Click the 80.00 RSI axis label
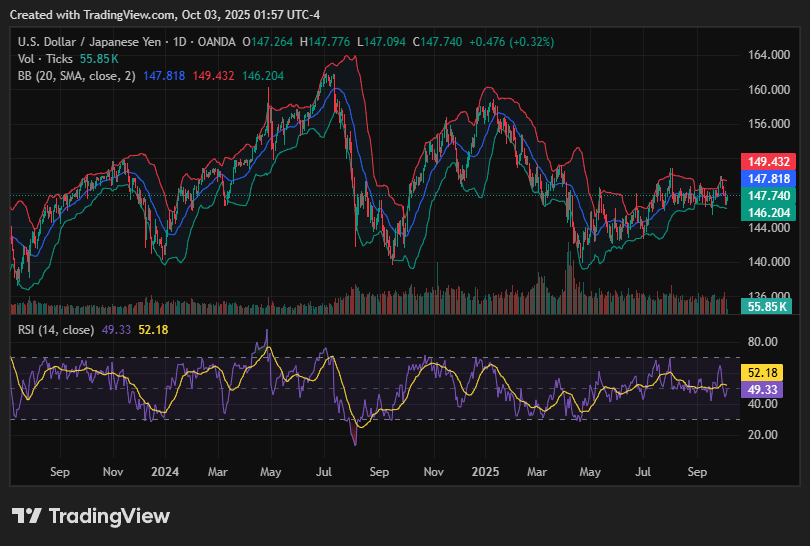The width and height of the screenshot is (810, 546). pos(765,341)
